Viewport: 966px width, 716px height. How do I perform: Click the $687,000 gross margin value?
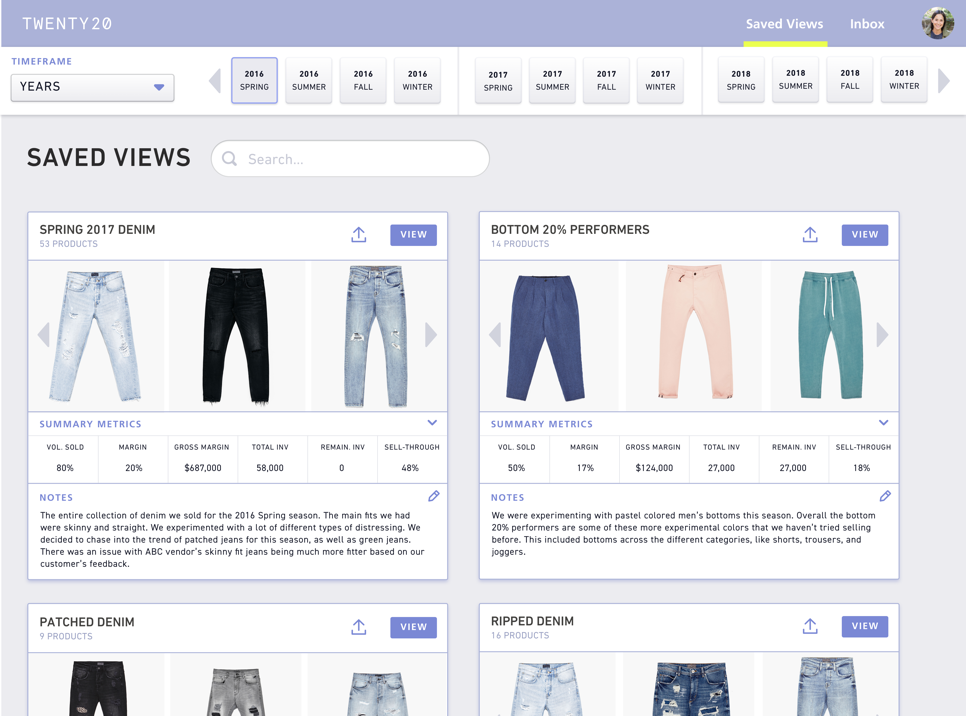203,468
